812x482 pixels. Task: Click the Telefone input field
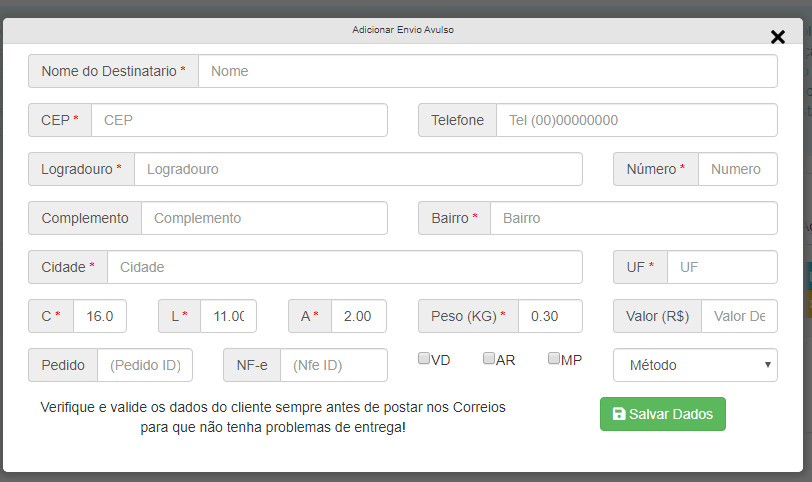(636, 120)
